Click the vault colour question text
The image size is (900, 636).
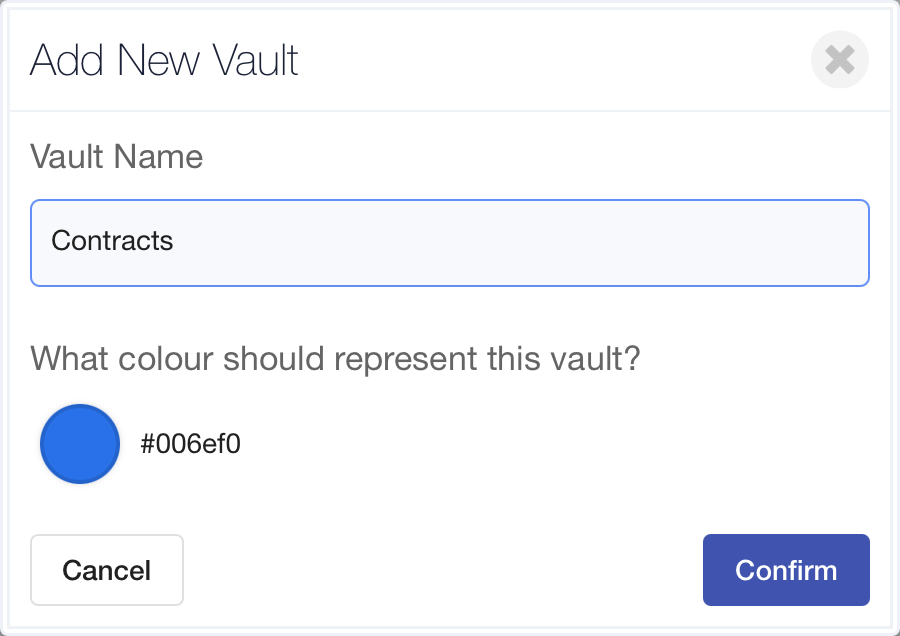click(335, 358)
